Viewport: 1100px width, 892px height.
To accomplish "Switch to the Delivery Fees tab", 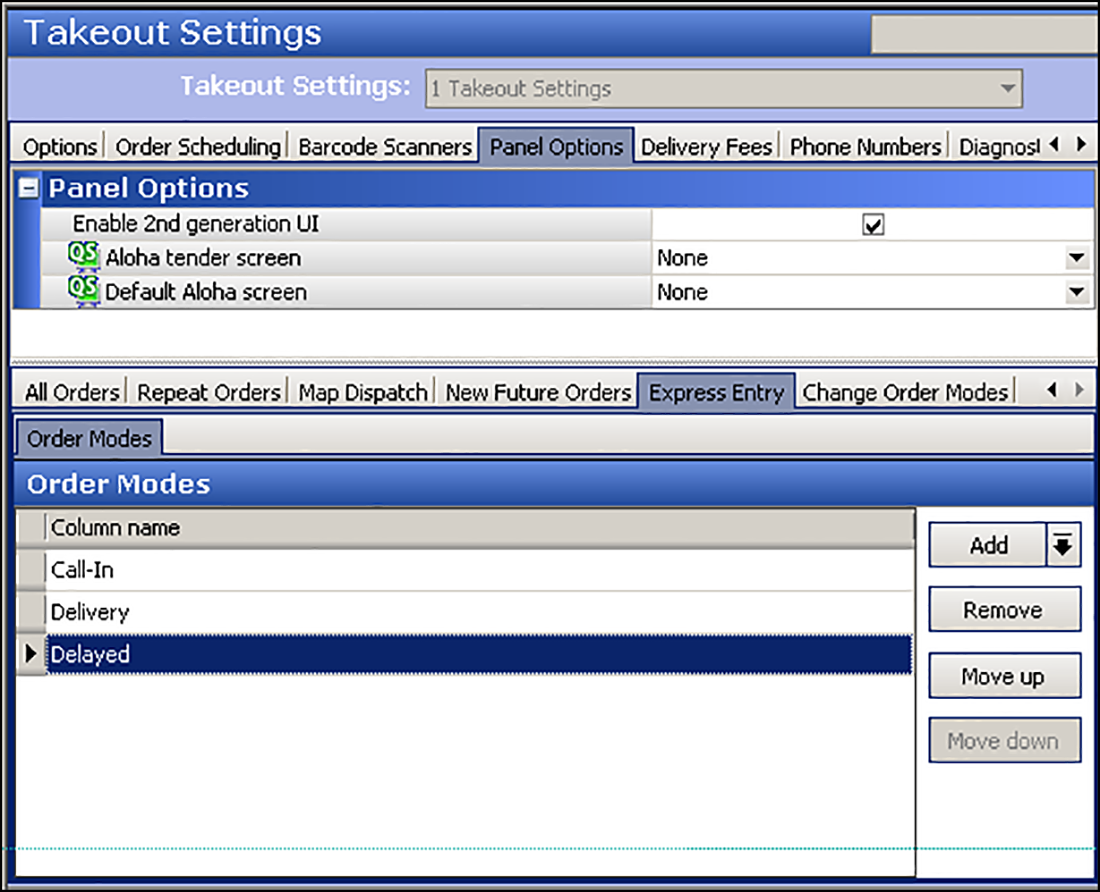I will (x=707, y=146).
